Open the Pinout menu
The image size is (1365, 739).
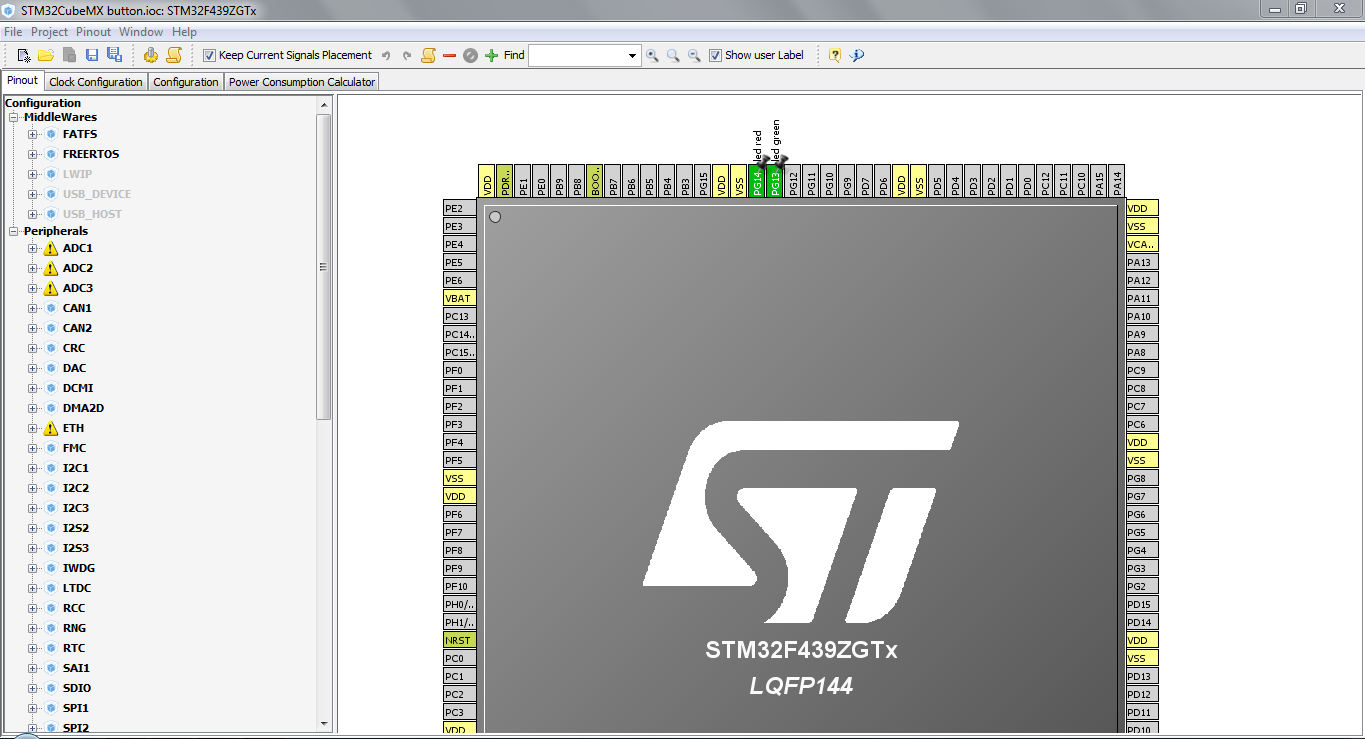tap(94, 32)
